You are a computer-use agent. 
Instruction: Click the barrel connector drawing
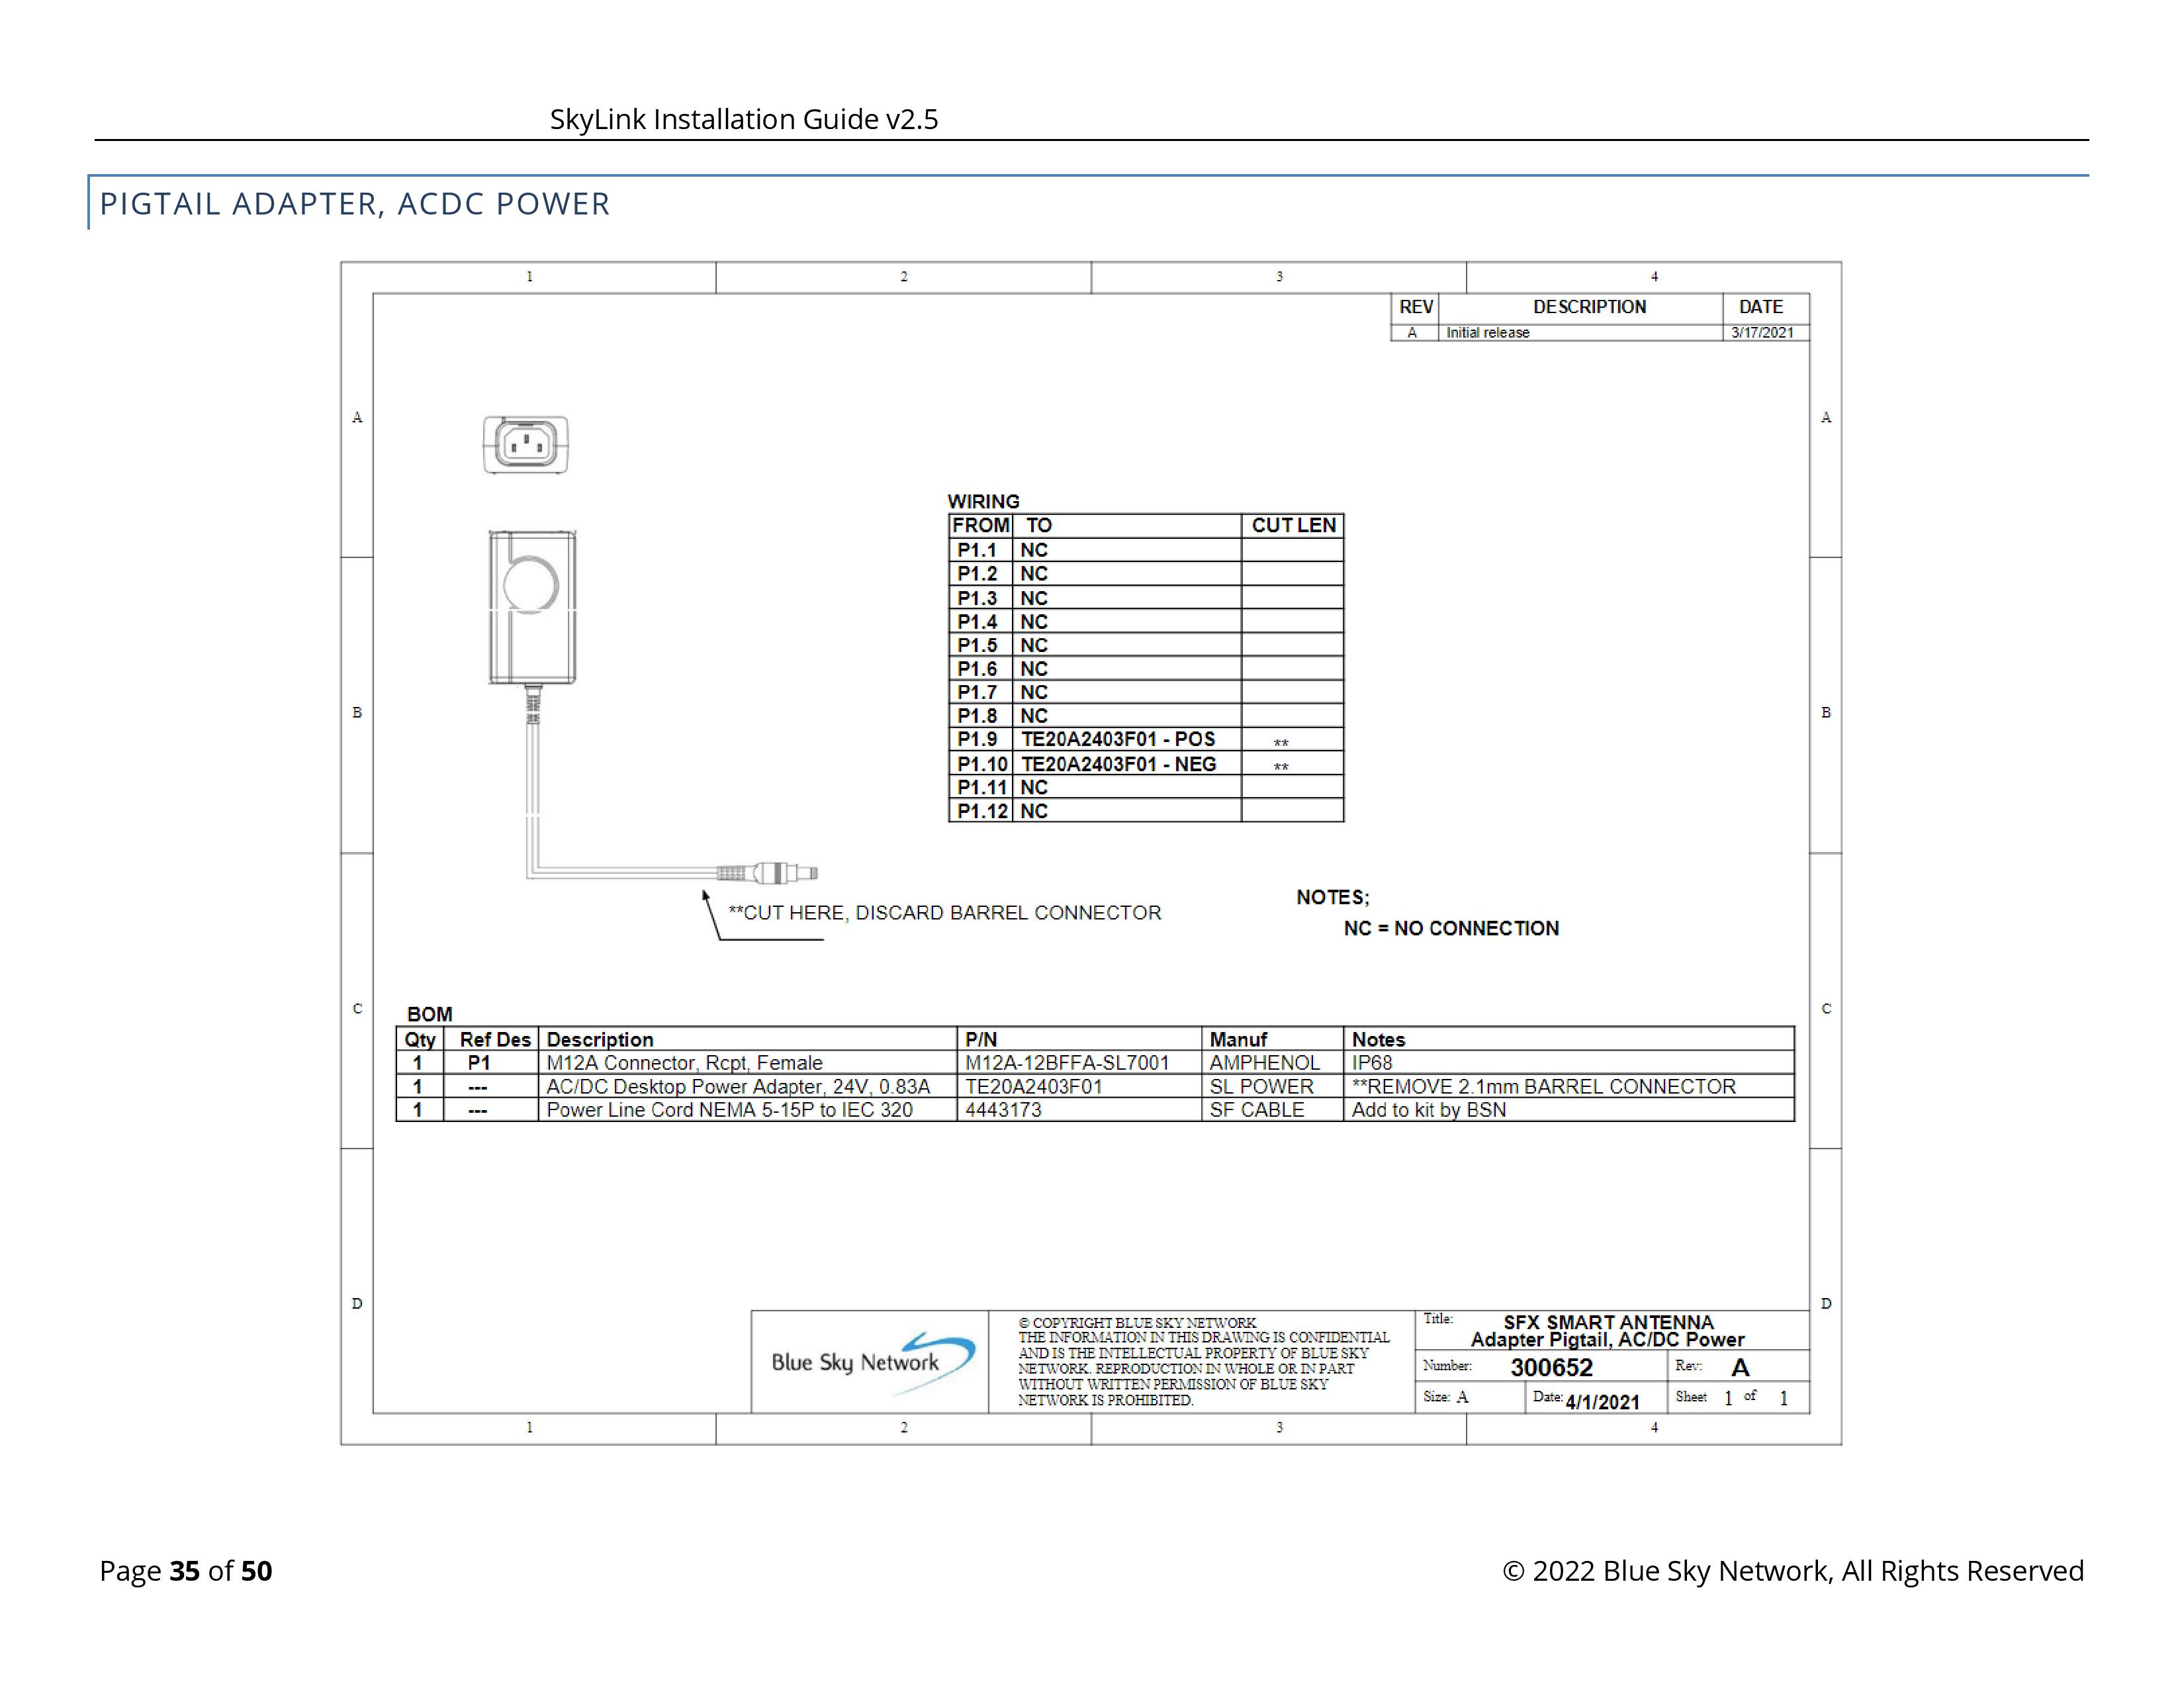pos(768,873)
